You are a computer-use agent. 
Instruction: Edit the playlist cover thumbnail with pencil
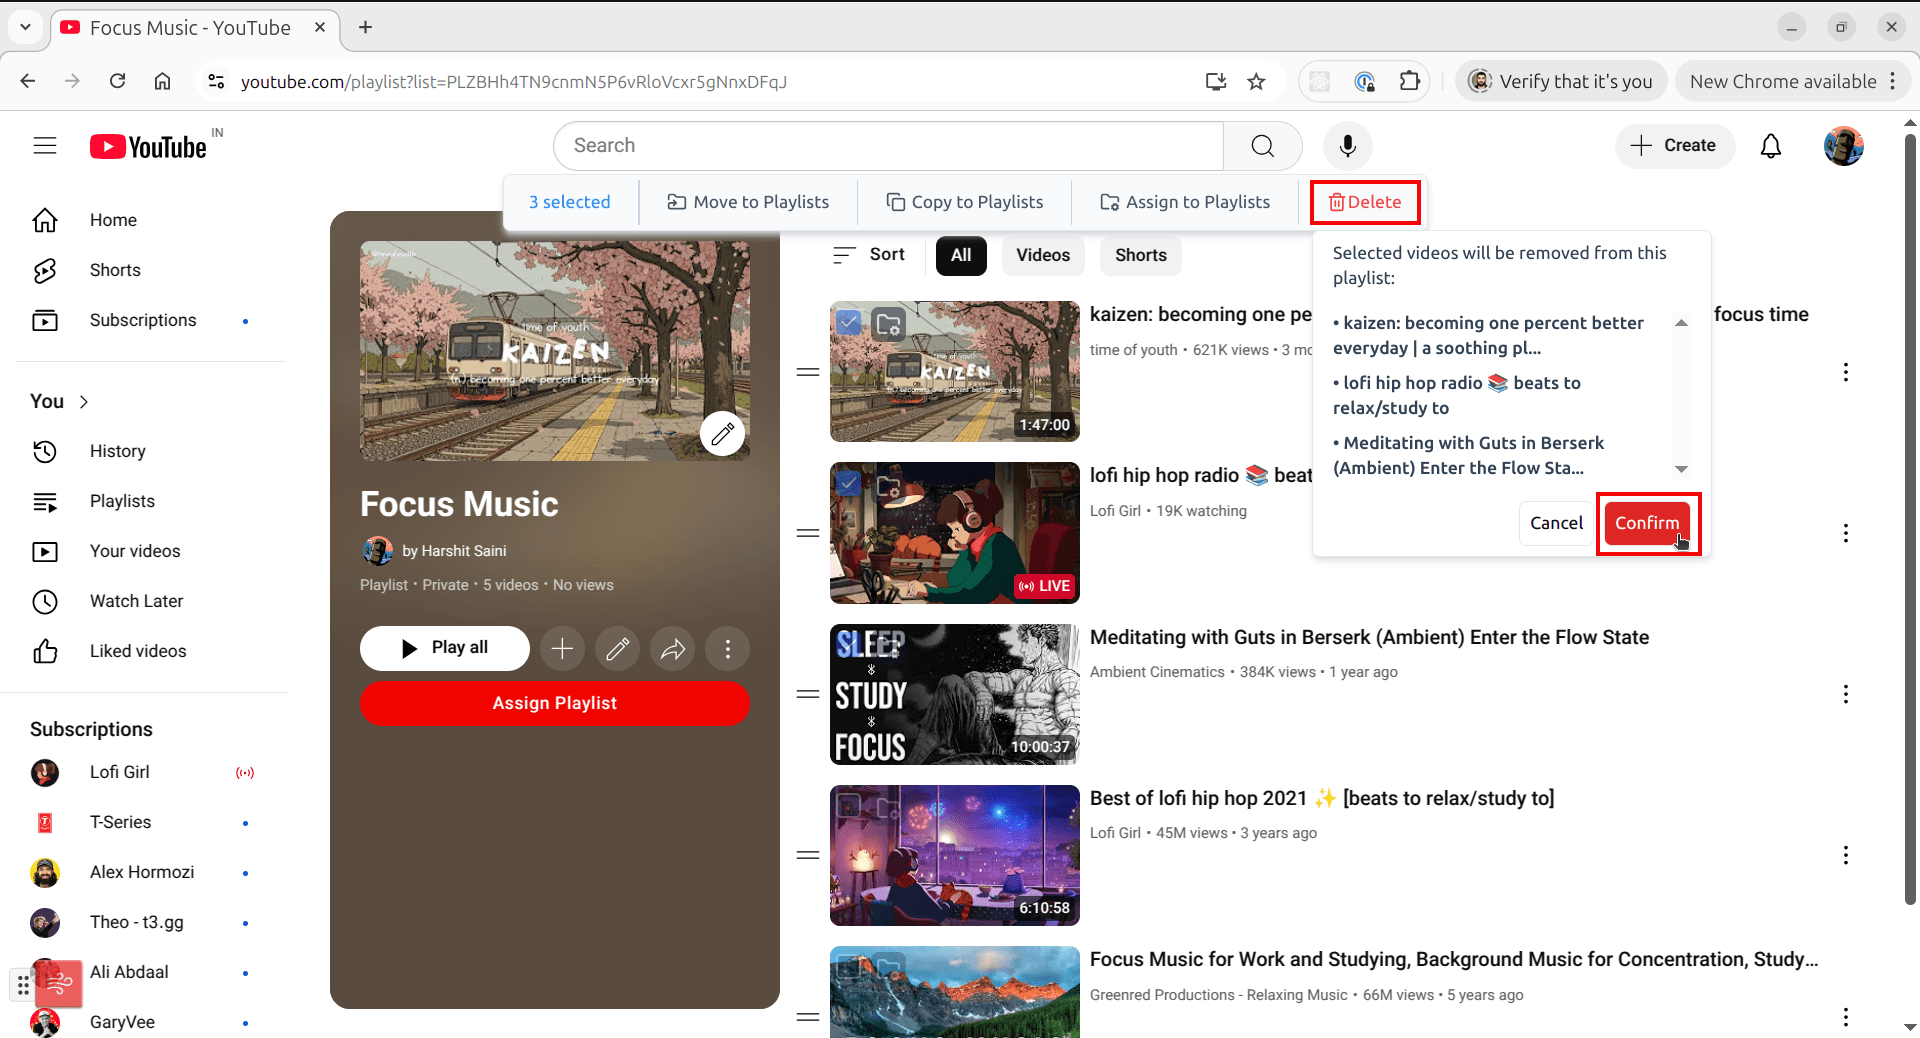click(722, 433)
